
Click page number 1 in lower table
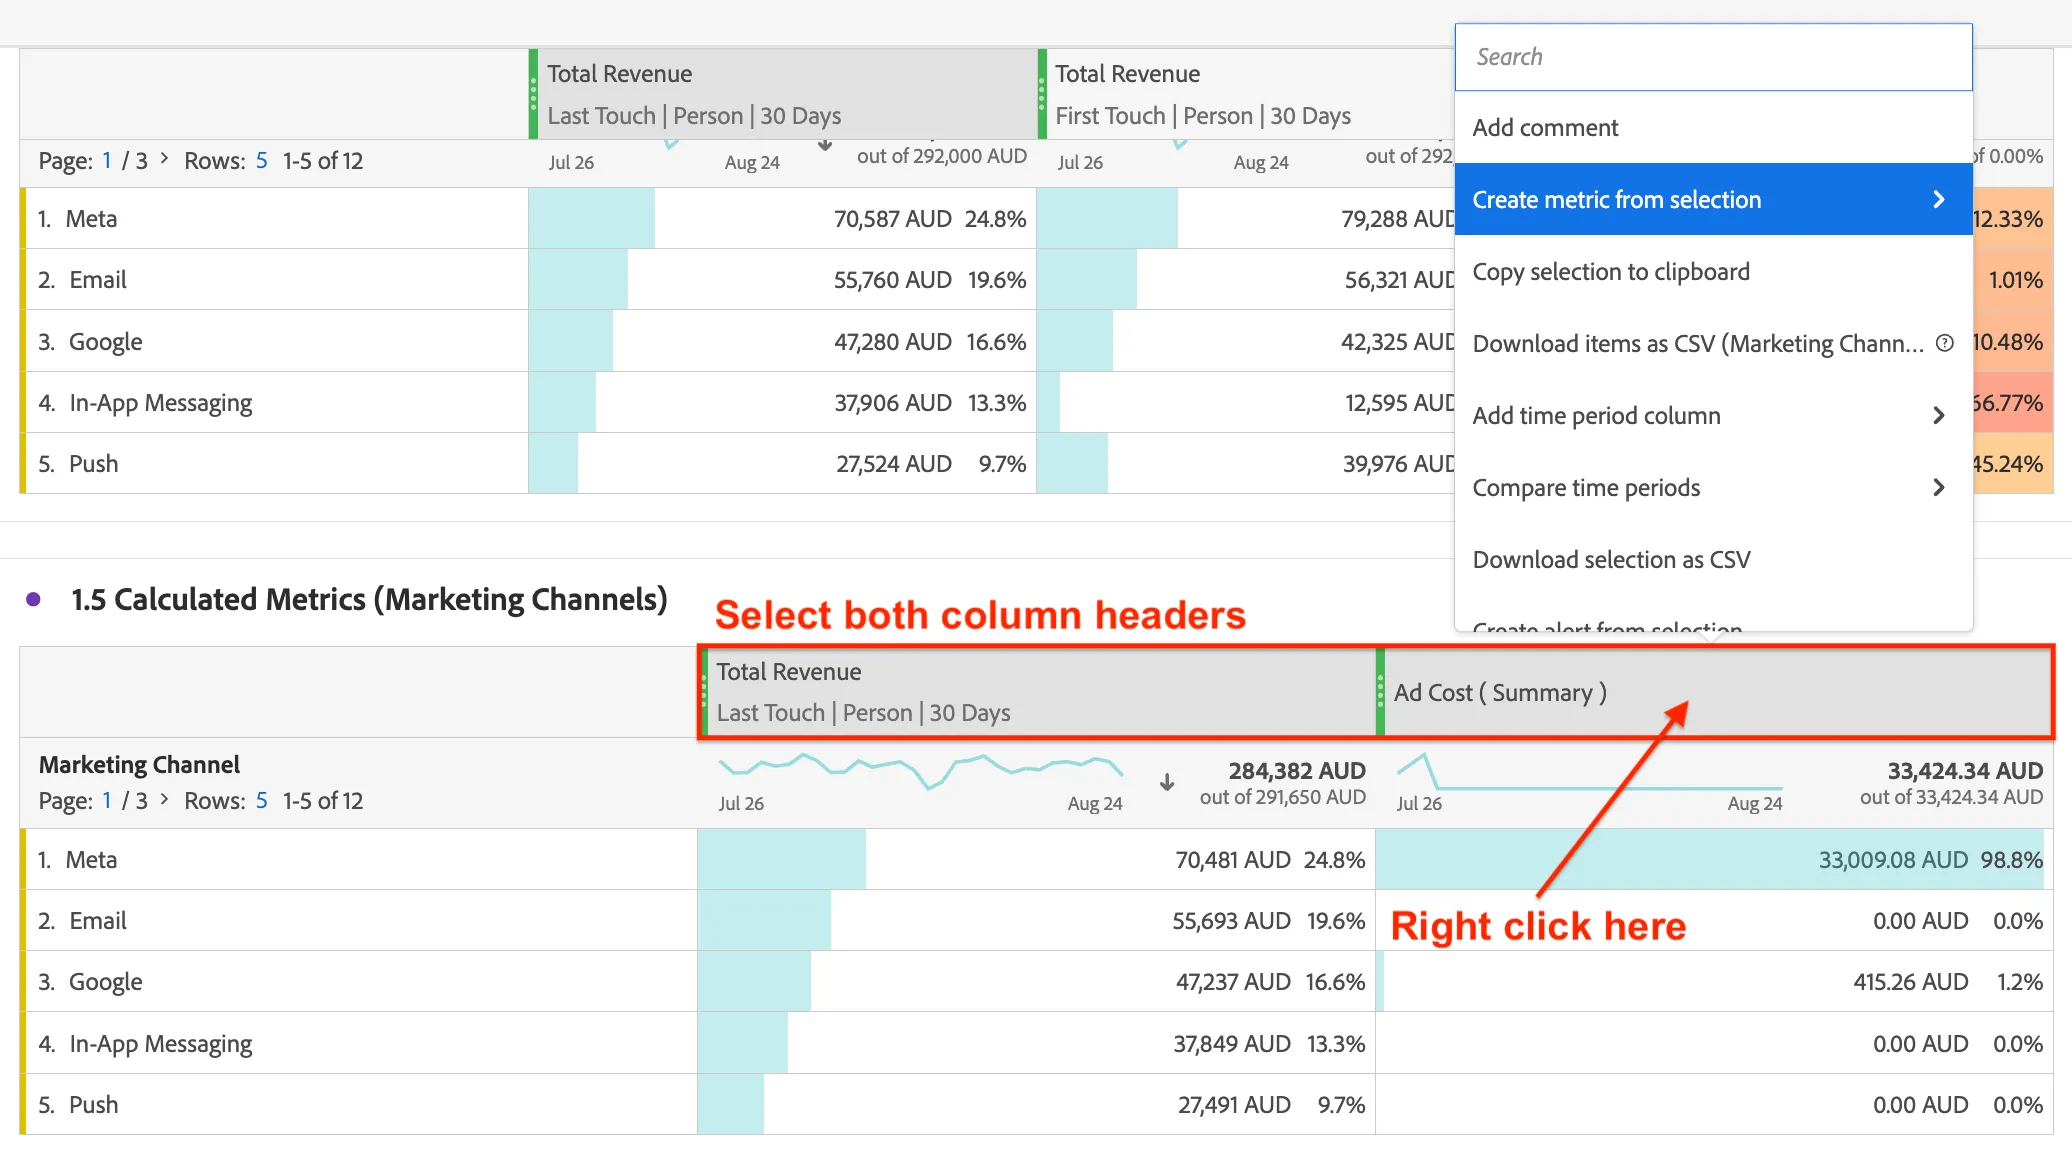107,801
